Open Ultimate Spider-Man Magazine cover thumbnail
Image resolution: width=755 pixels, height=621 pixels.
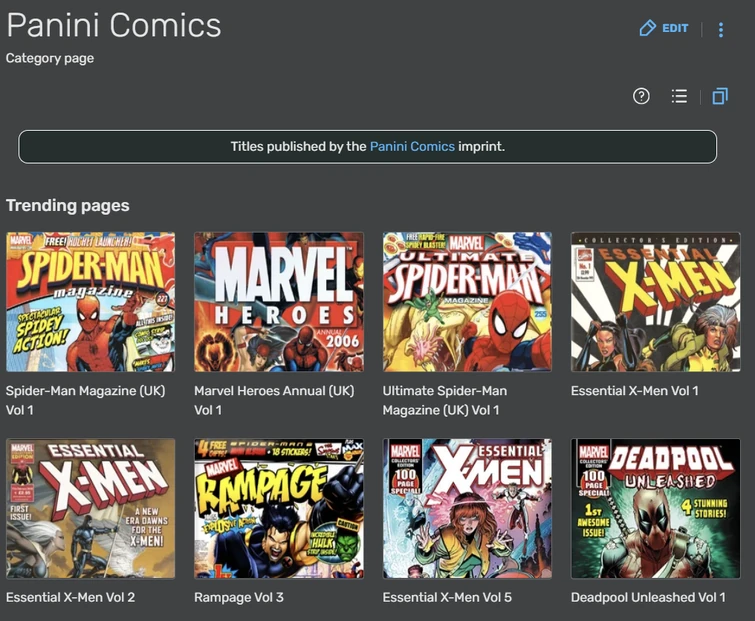pos(467,302)
